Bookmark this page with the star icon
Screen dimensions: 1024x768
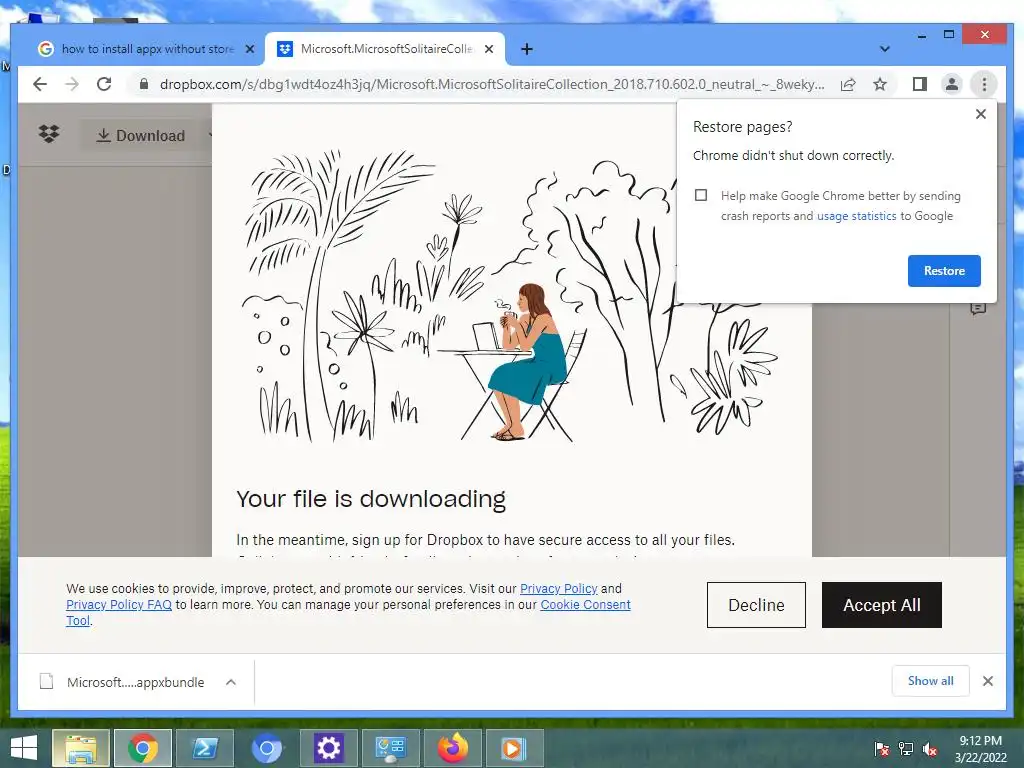(880, 84)
